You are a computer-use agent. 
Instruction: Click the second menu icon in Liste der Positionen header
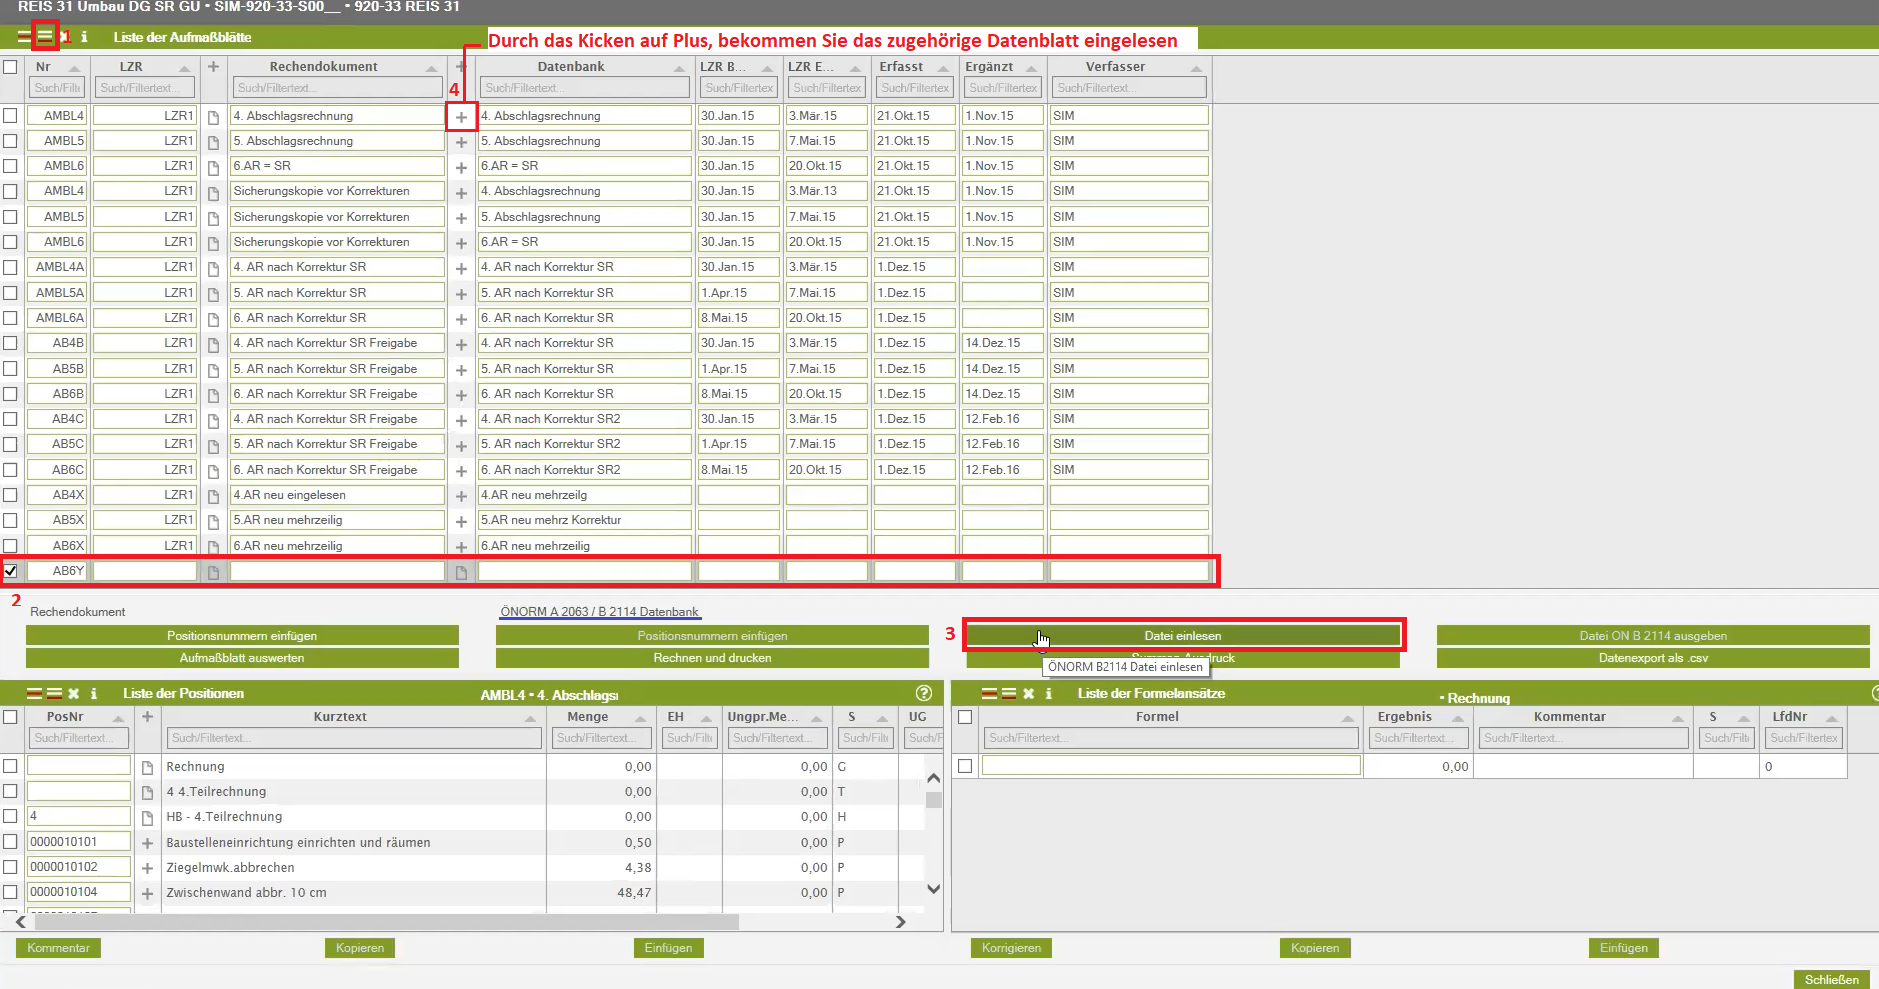(x=54, y=693)
